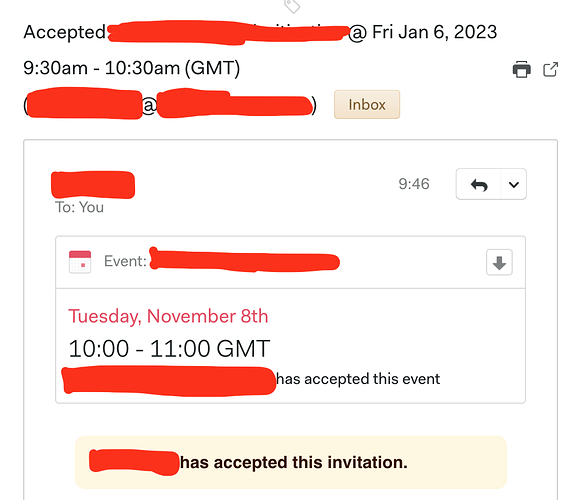Click the '9:30am - 10:30am (GMT)' subject line
The width and height of the screenshot is (580, 500).
pos(132,68)
